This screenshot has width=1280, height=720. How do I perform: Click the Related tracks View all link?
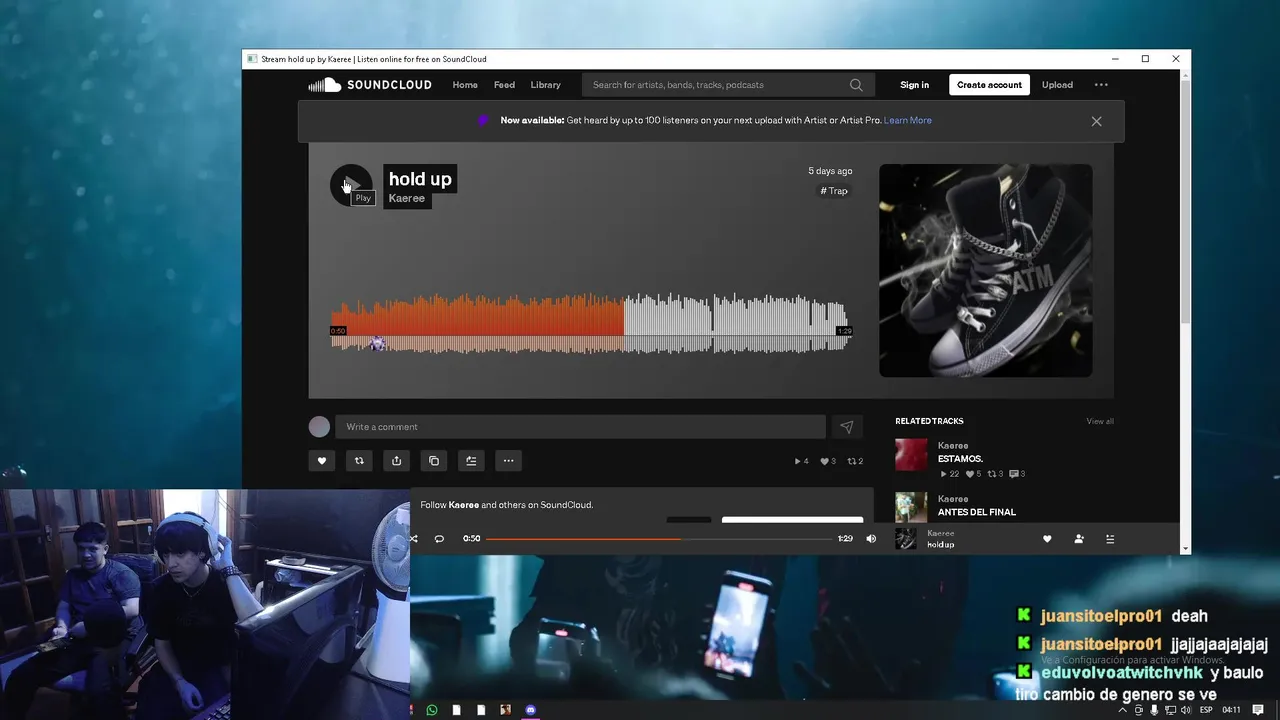(x=1100, y=421)
